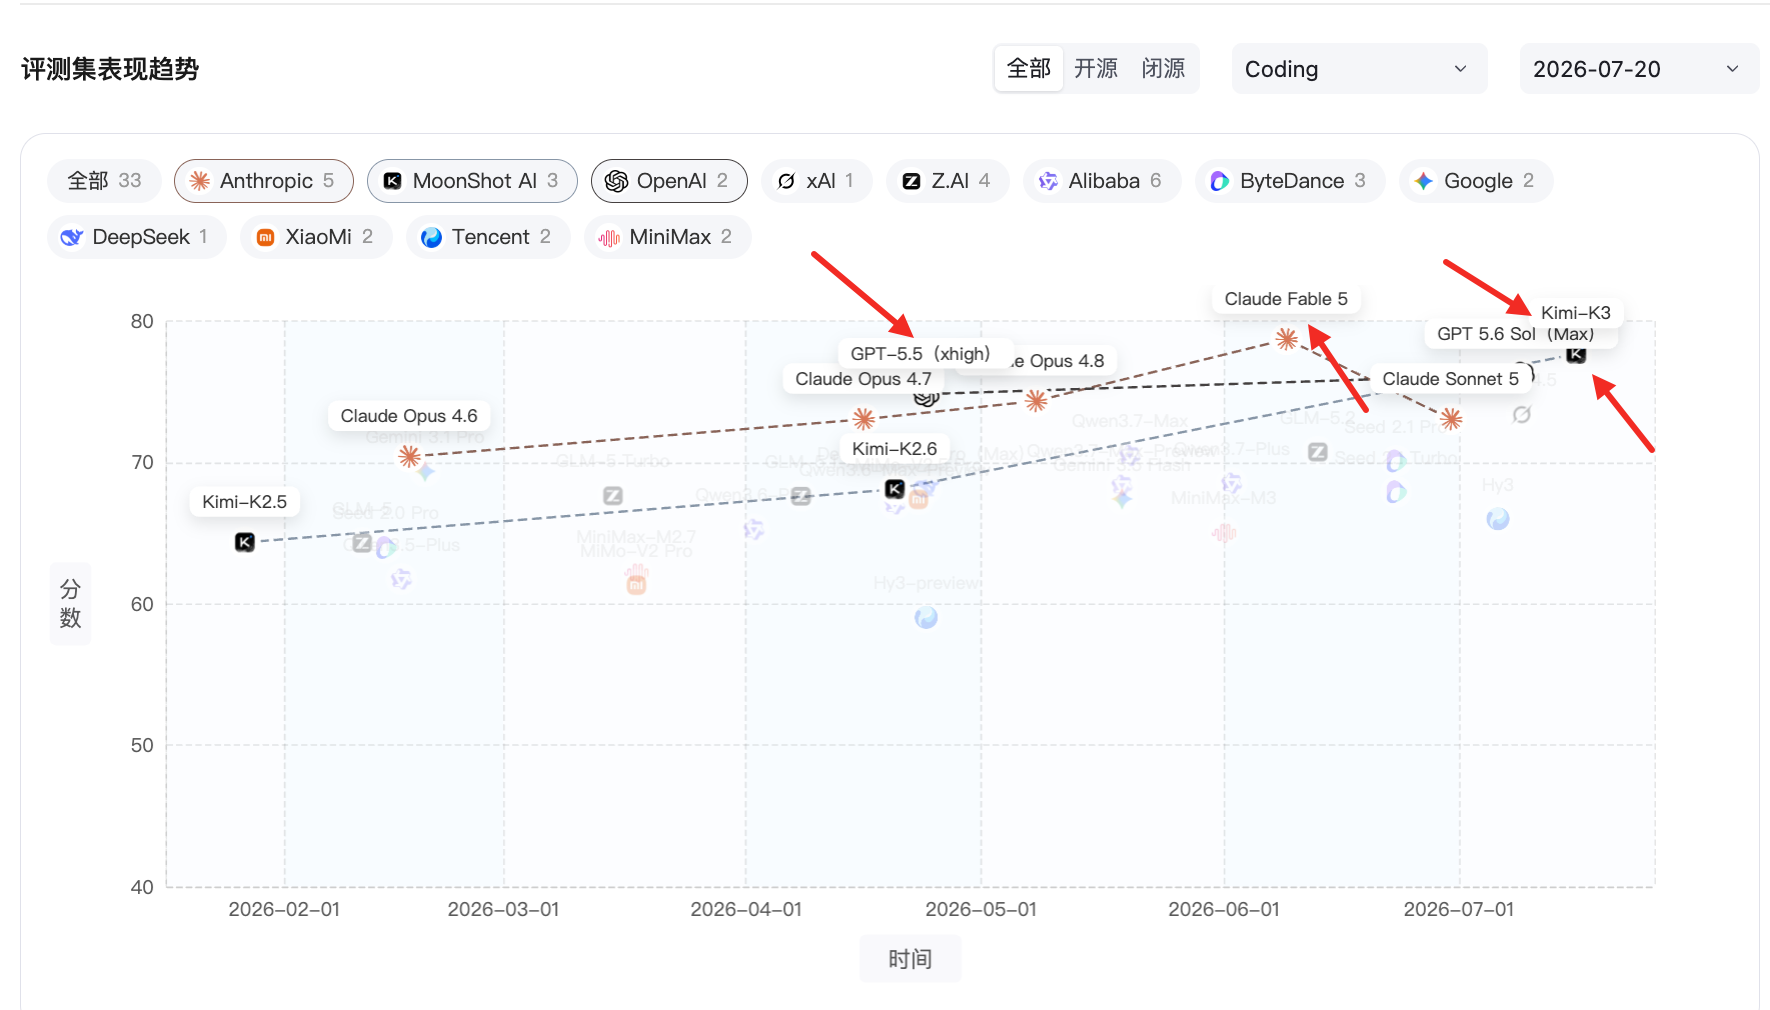This screenshot has width=1770, height=1010.
Task: Toggle the 全部 33 vendor chip
Action: (104, 181)
